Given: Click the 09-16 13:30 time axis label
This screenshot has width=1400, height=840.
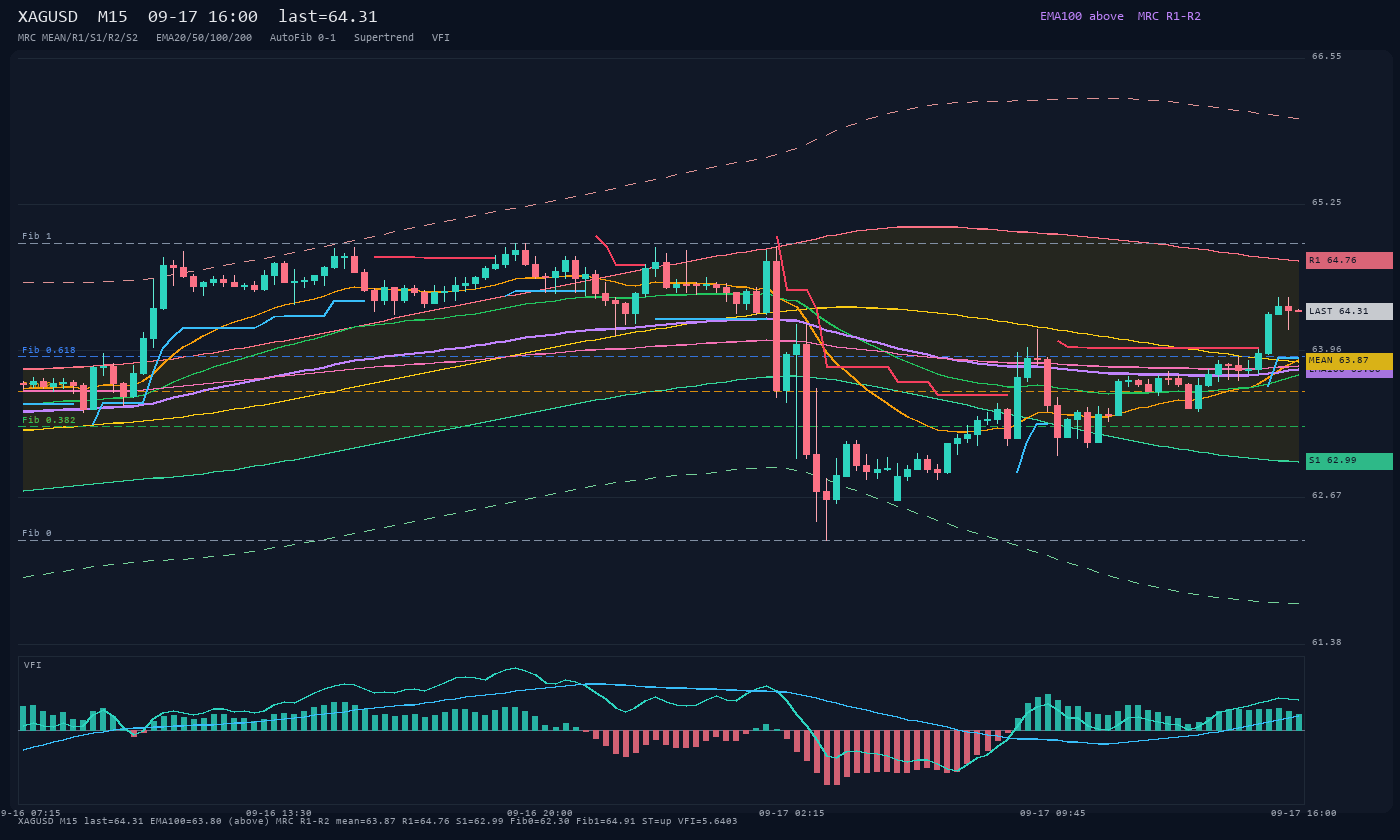Looking at the screenshot, I should 279,813.
